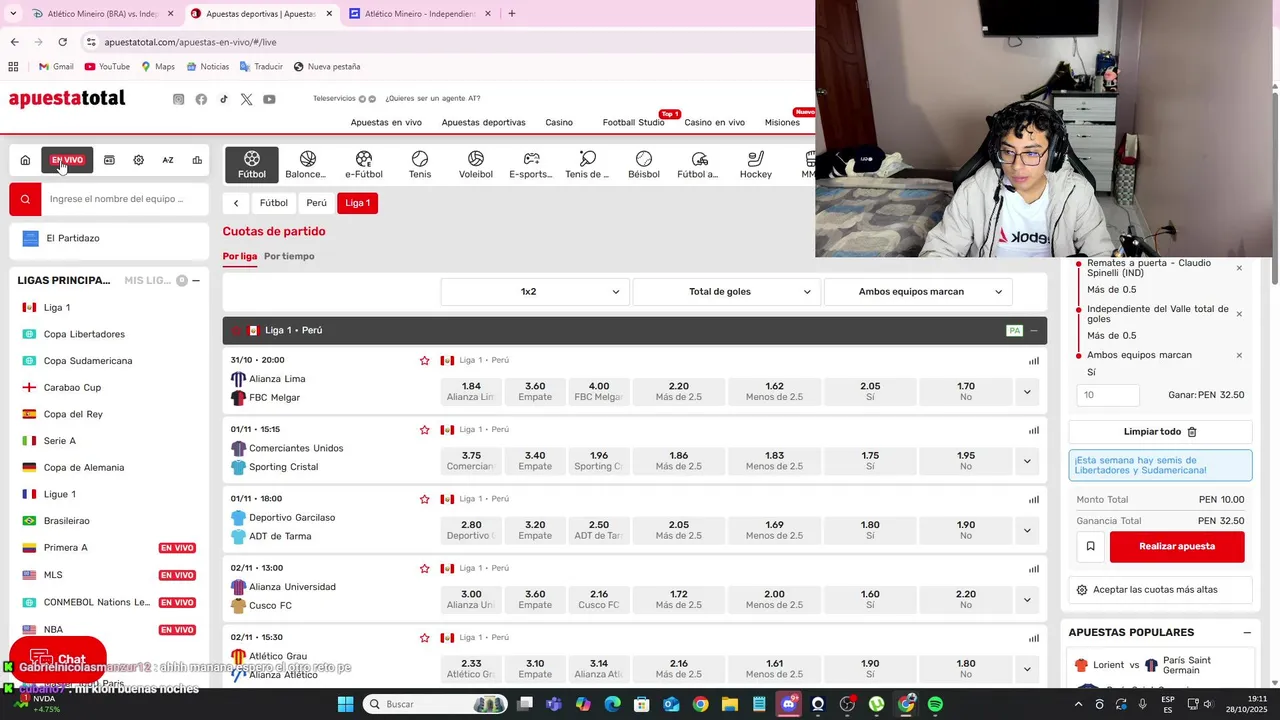Select the Hockey sport icon

(756, 165)
